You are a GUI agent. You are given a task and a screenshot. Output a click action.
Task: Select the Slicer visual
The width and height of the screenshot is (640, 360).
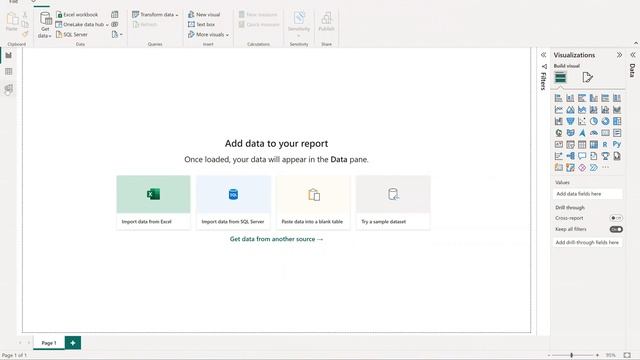570,144
